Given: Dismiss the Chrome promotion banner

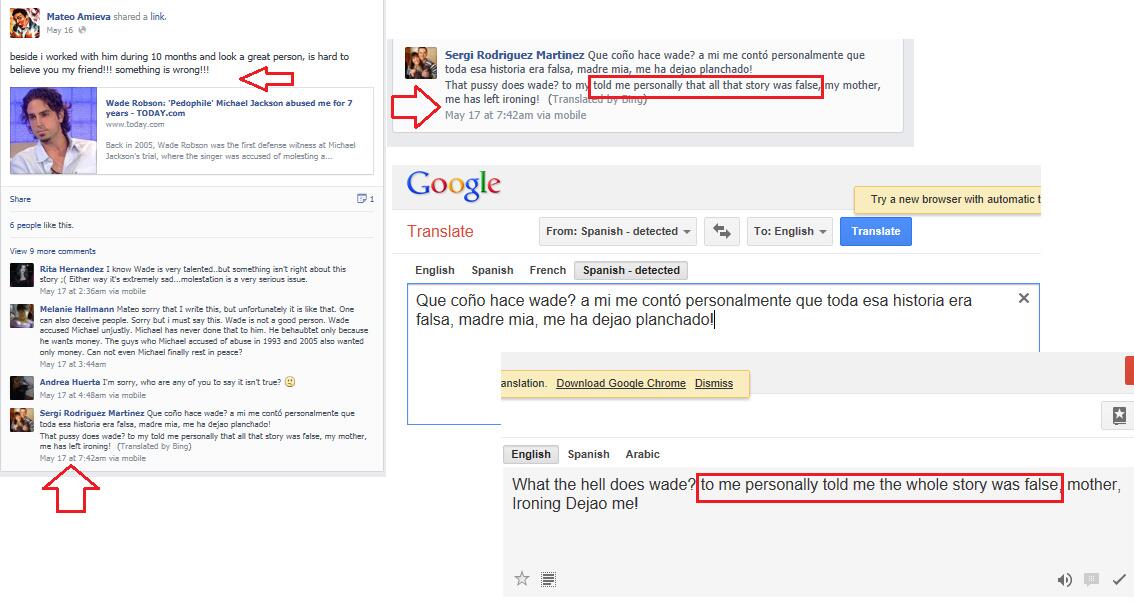Looking at the screenshot, I should pos(714,383).
